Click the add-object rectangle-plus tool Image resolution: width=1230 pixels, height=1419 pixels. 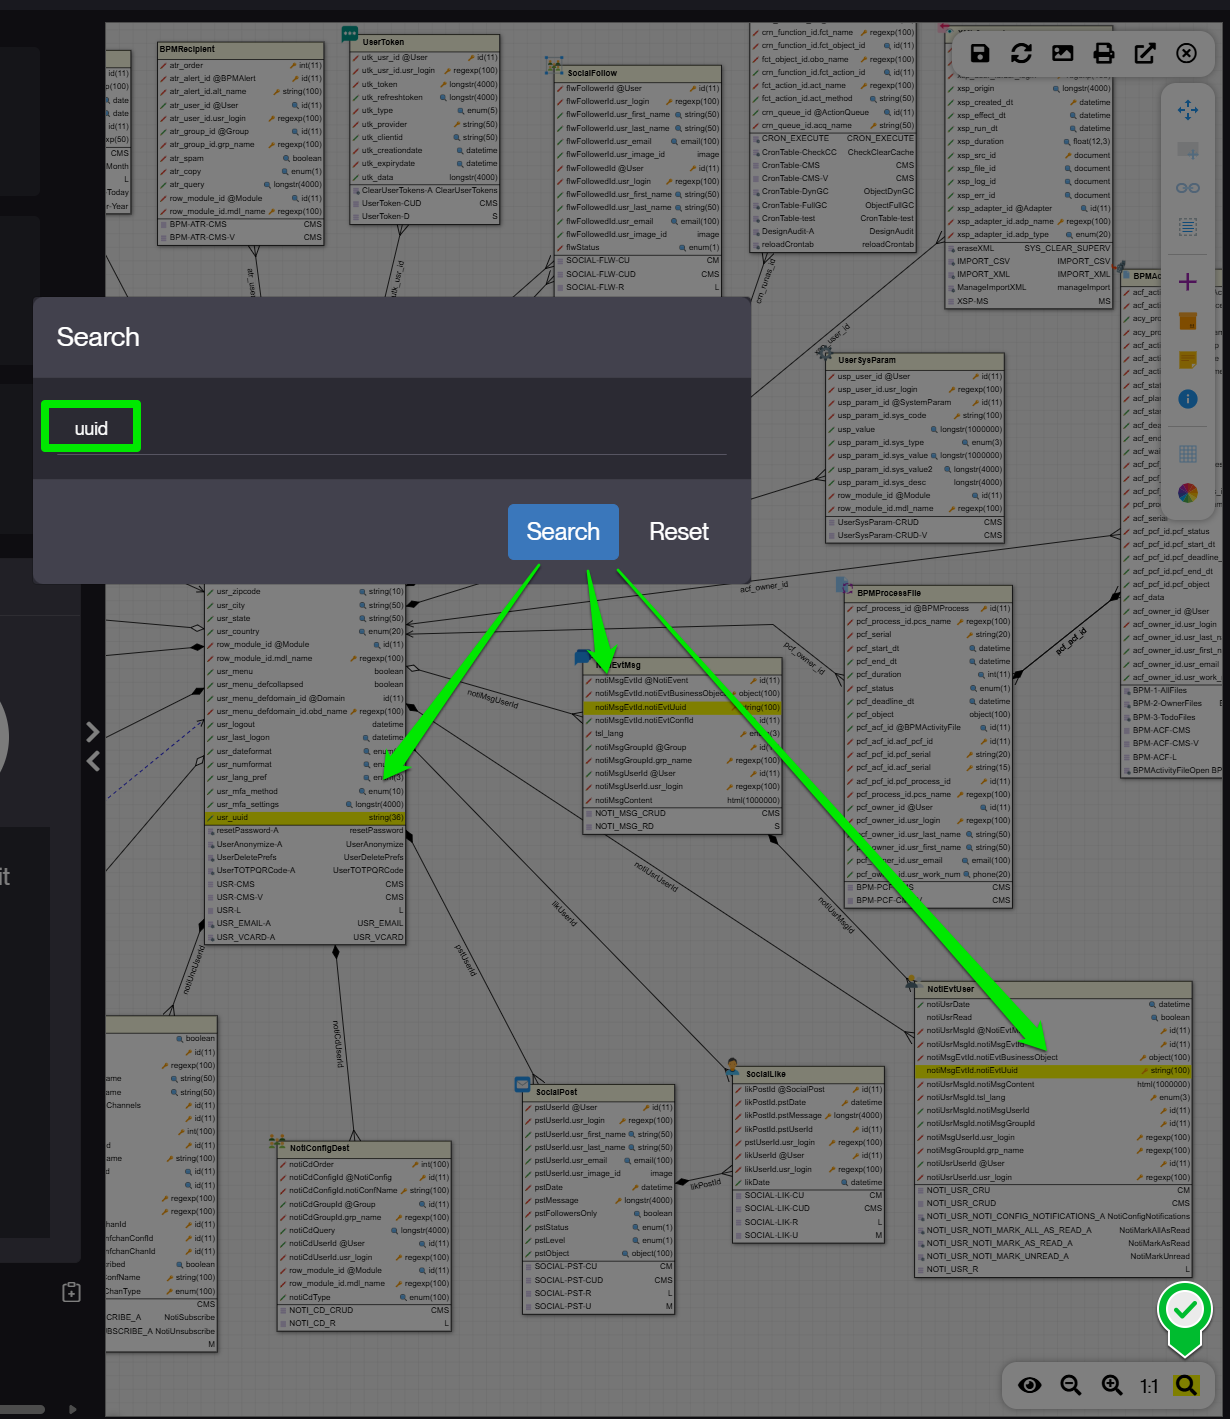[x=1188, y=151]
